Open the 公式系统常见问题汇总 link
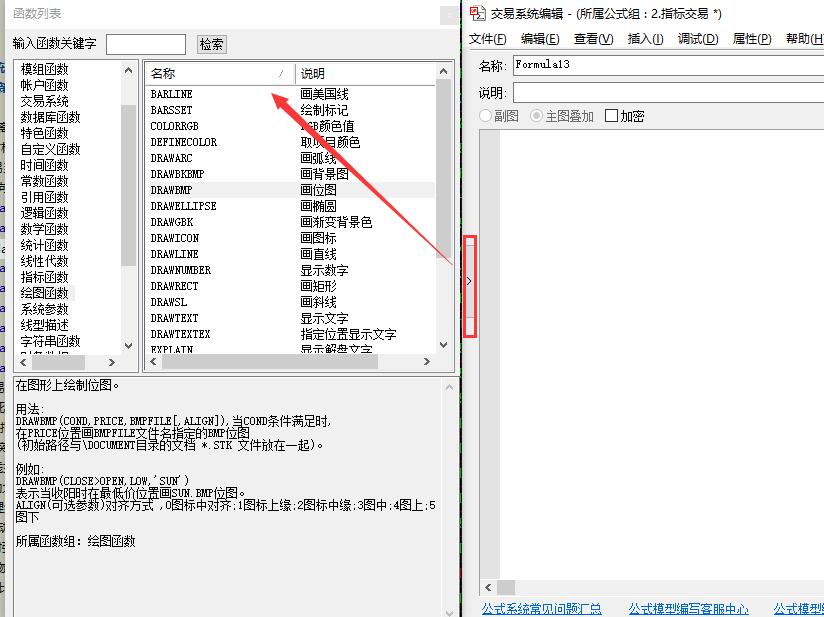Image resolution: width=824 pixels, height=617 pixels. click(x=541, y=609)
